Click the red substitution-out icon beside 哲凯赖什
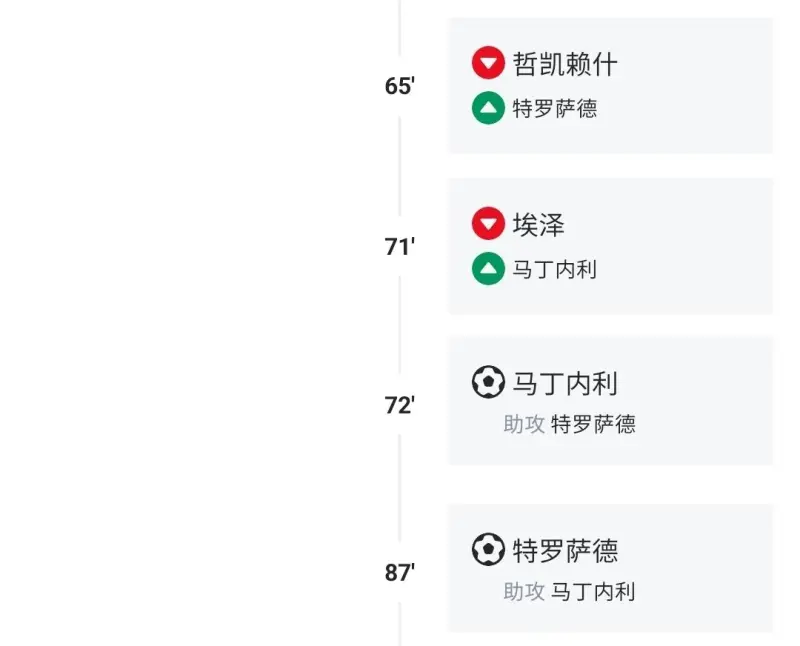 click(488, 64)
